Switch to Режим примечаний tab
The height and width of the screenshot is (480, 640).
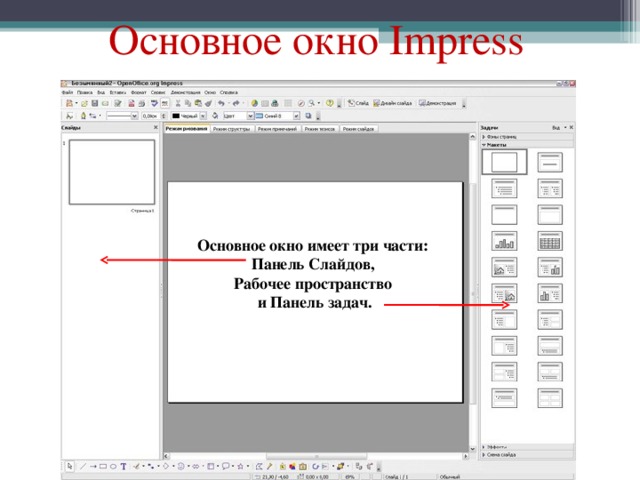click(x=277, y=129)
